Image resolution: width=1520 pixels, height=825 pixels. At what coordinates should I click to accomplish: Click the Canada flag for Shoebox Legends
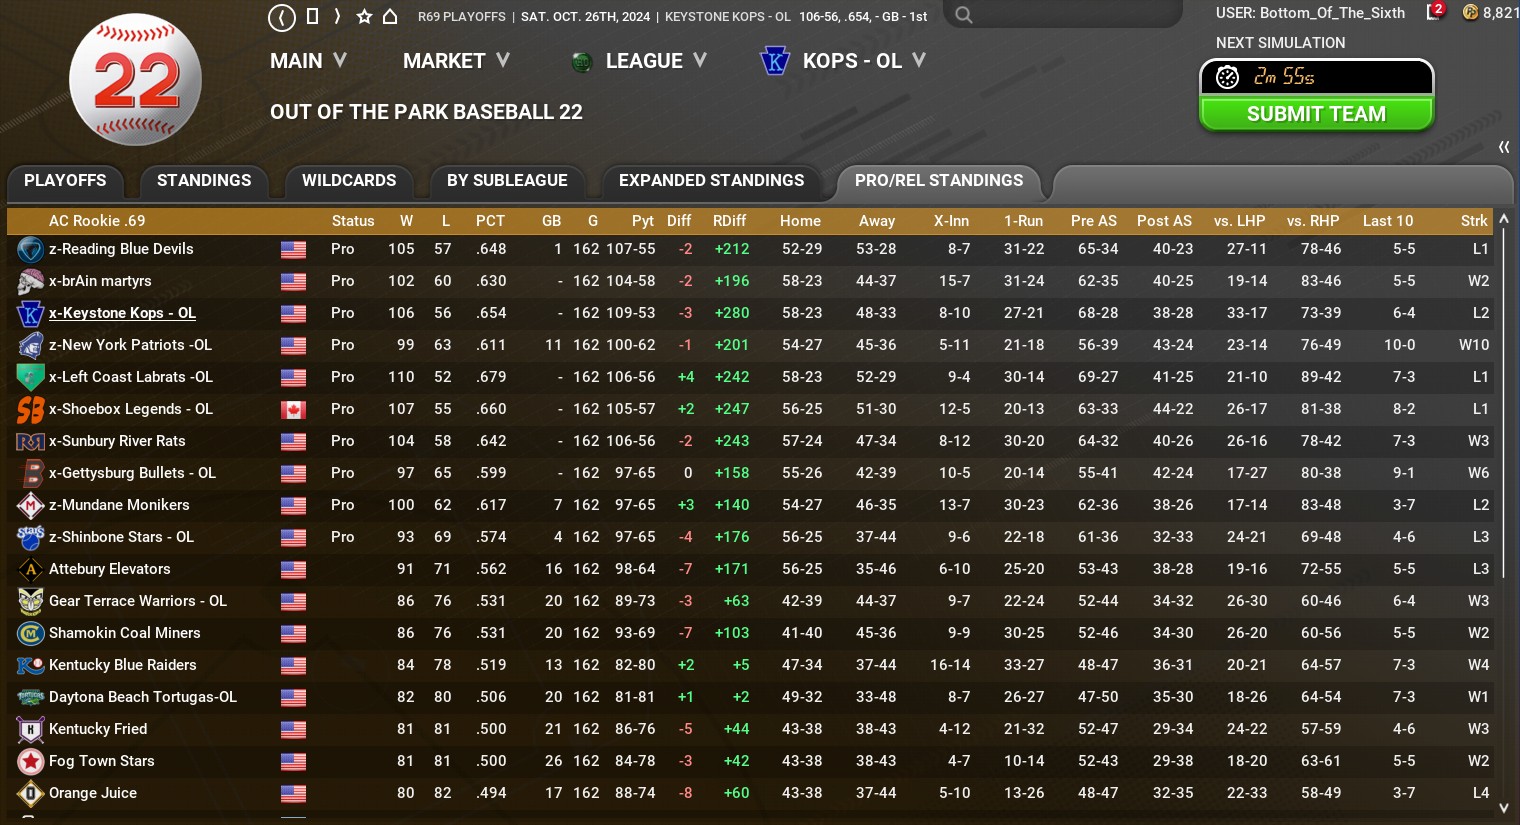point(293,409)
